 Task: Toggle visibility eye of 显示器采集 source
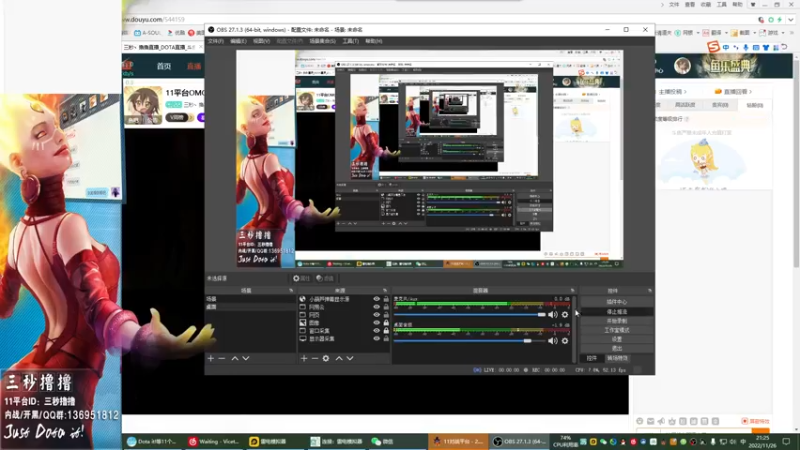377,339
